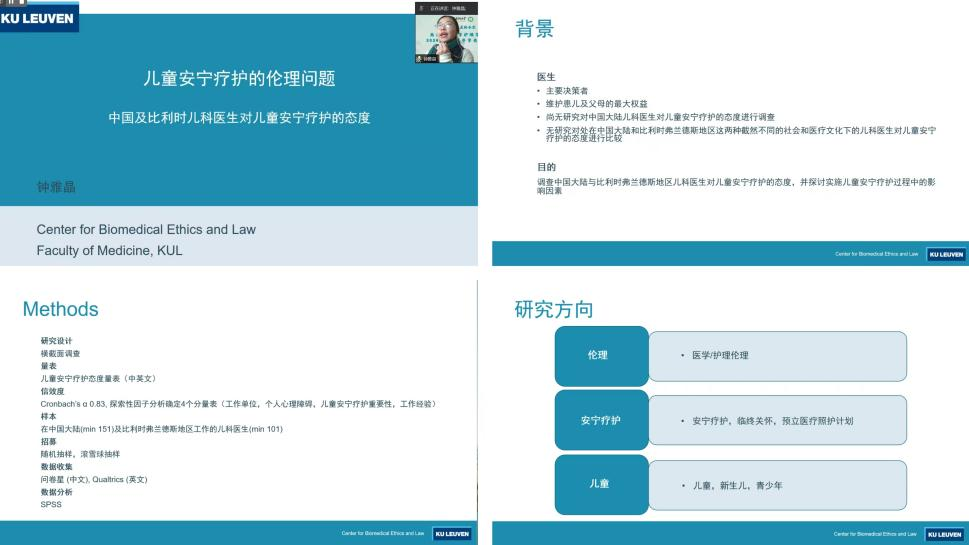Click the title 儿童安宁疗护的伦理问题
Screen dimensions: 969x545
pos(238,79)
